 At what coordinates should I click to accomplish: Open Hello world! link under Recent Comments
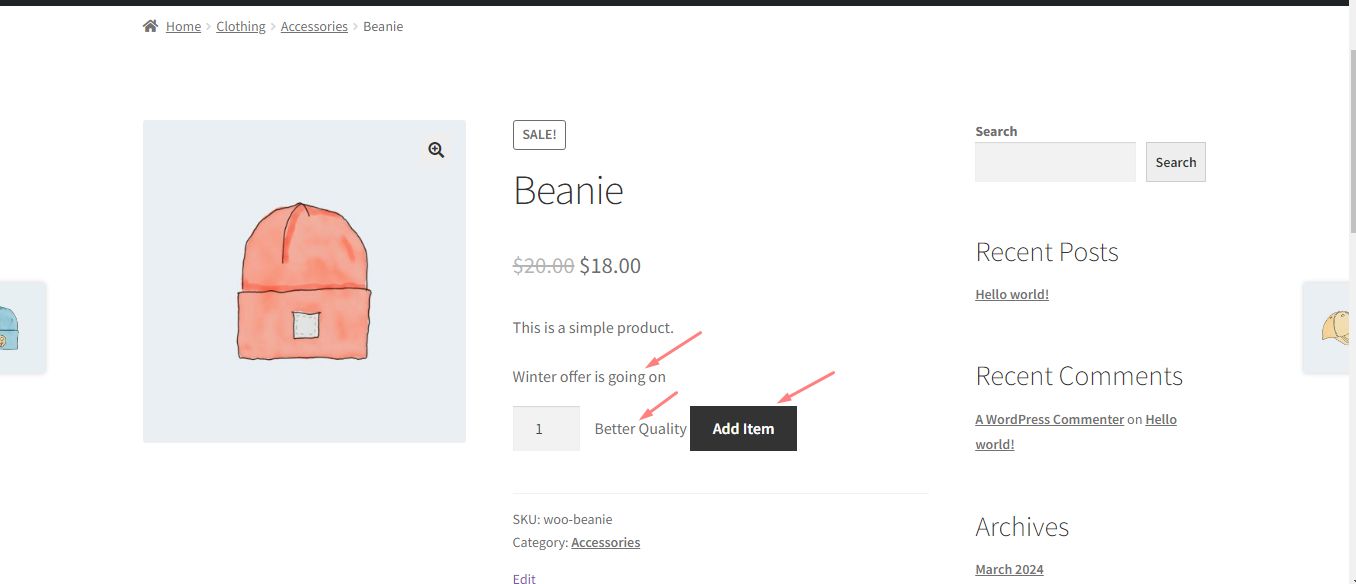pos(1160,420)
